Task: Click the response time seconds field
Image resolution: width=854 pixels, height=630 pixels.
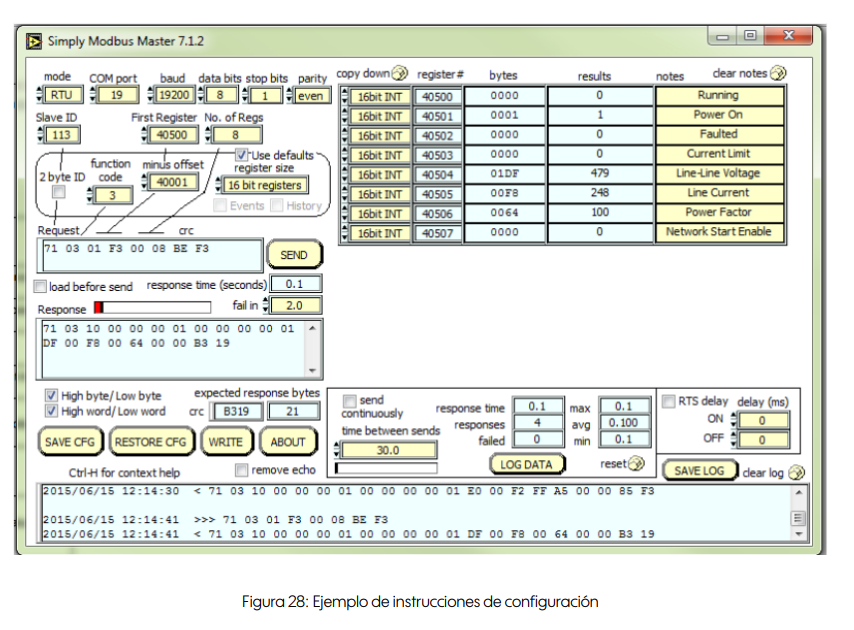Action: tap(296, 284)
